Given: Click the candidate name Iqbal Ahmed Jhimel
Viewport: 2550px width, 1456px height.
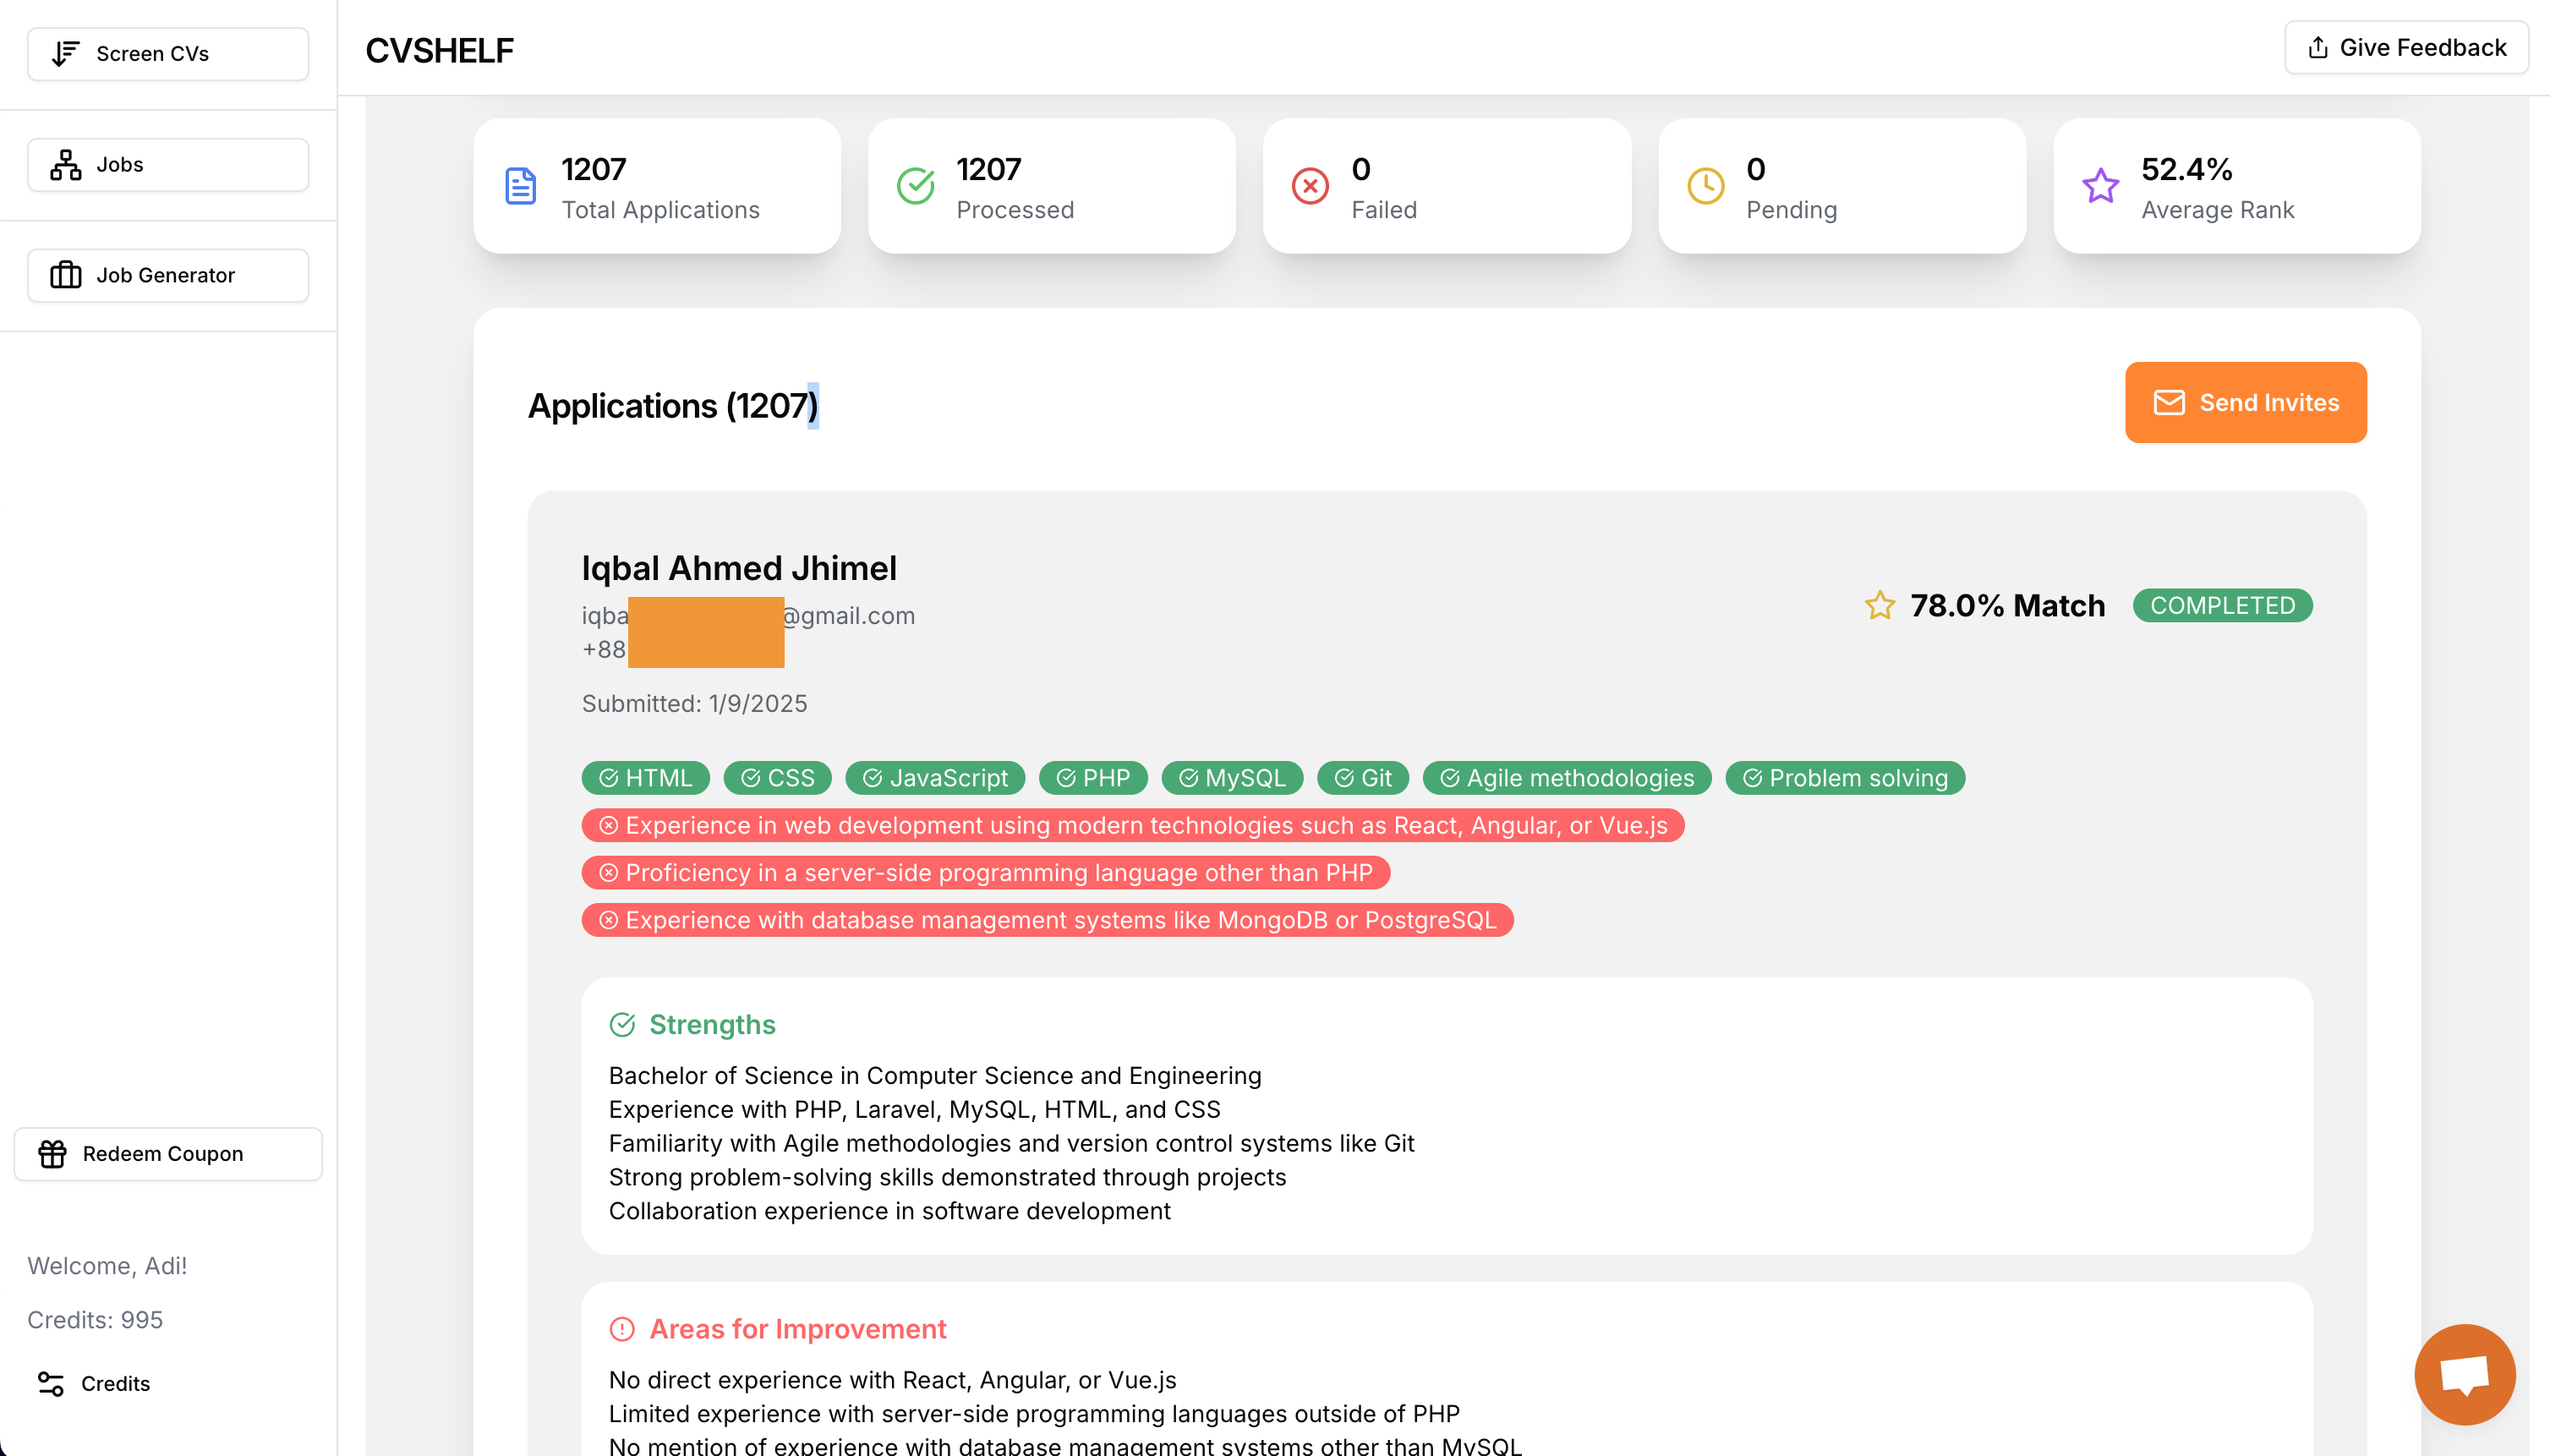Looking at the screenshot, I should pos(739,567).
